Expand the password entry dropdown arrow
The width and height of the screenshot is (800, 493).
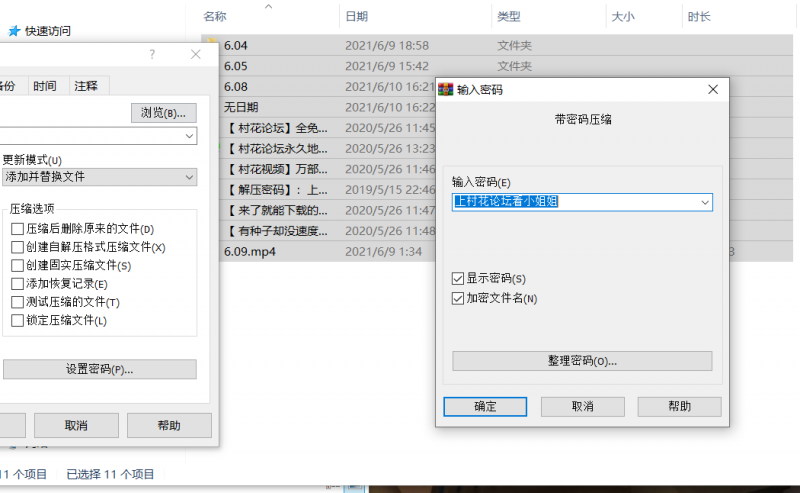pos(704,202)
